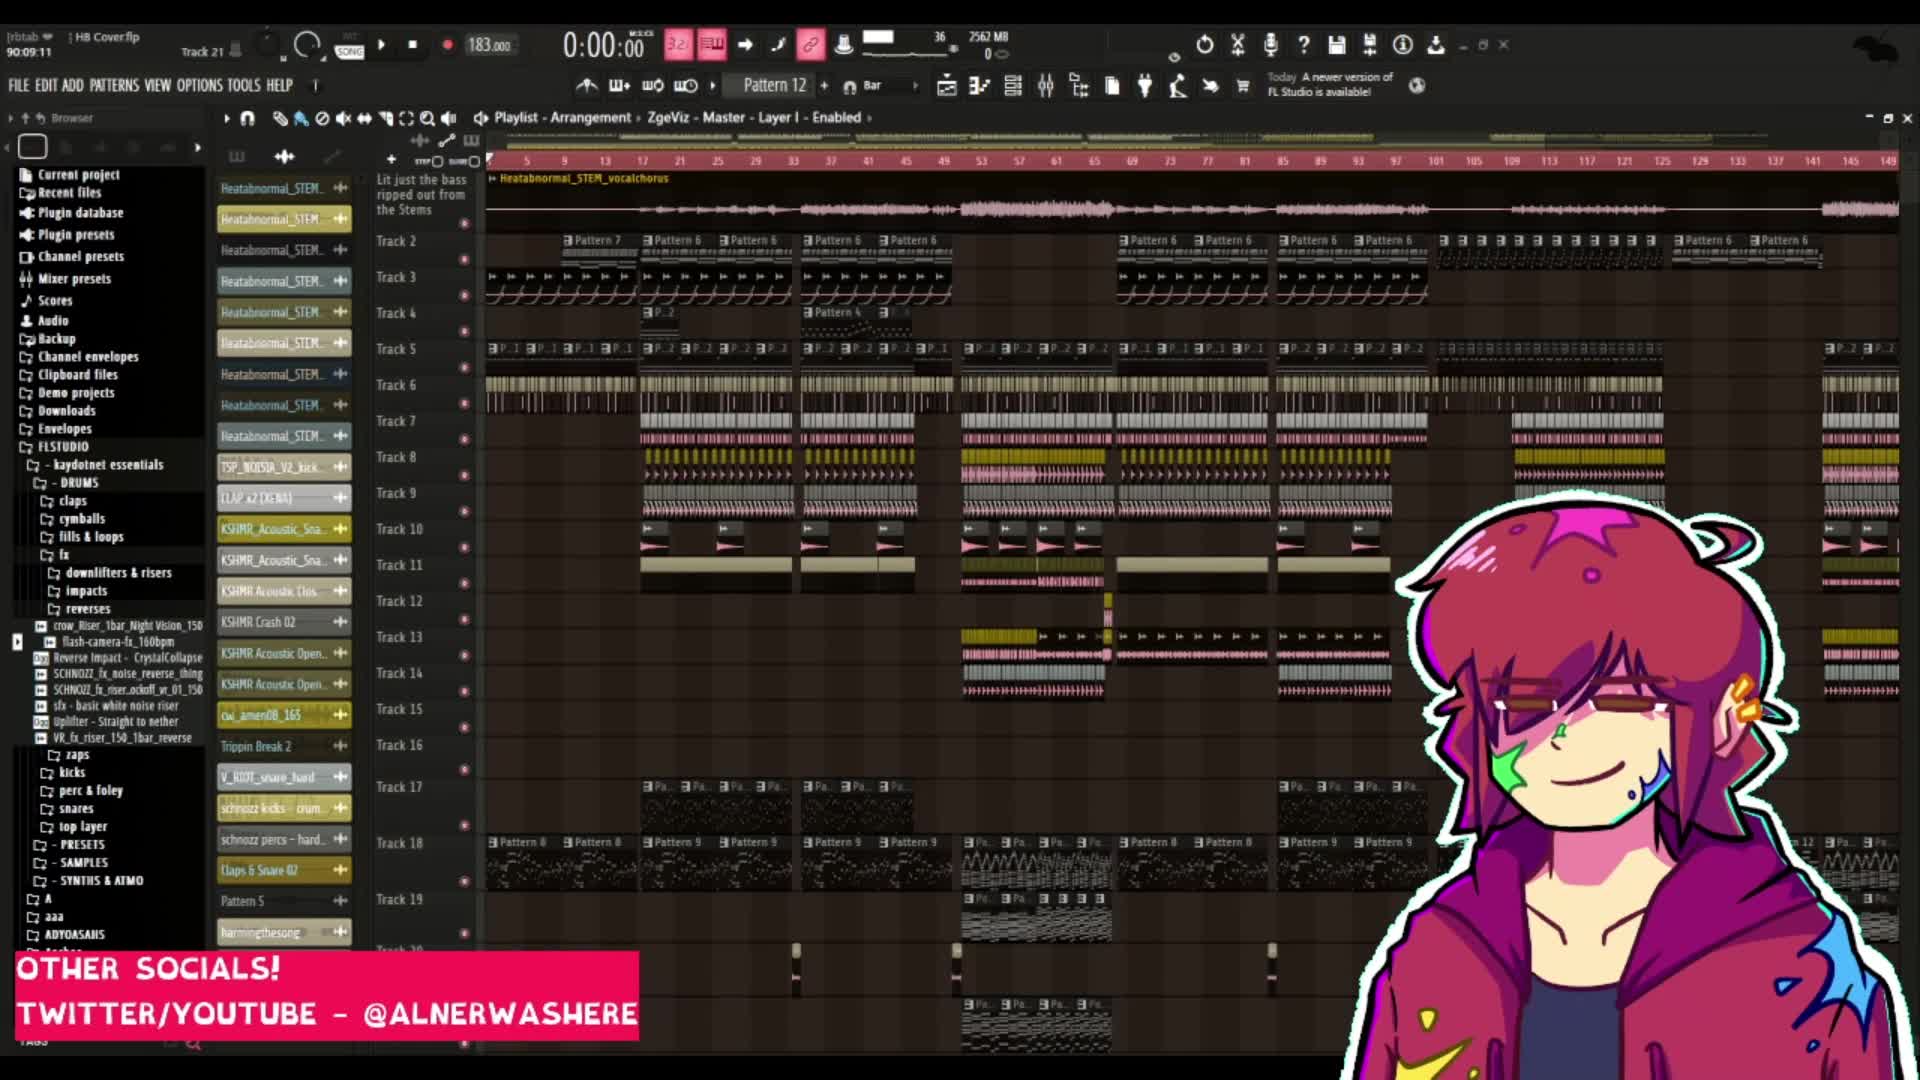Select the pencil draw tool in playlist toolbar
The height and width of the screenshot is (1080, 1920).
pos(280,118)
